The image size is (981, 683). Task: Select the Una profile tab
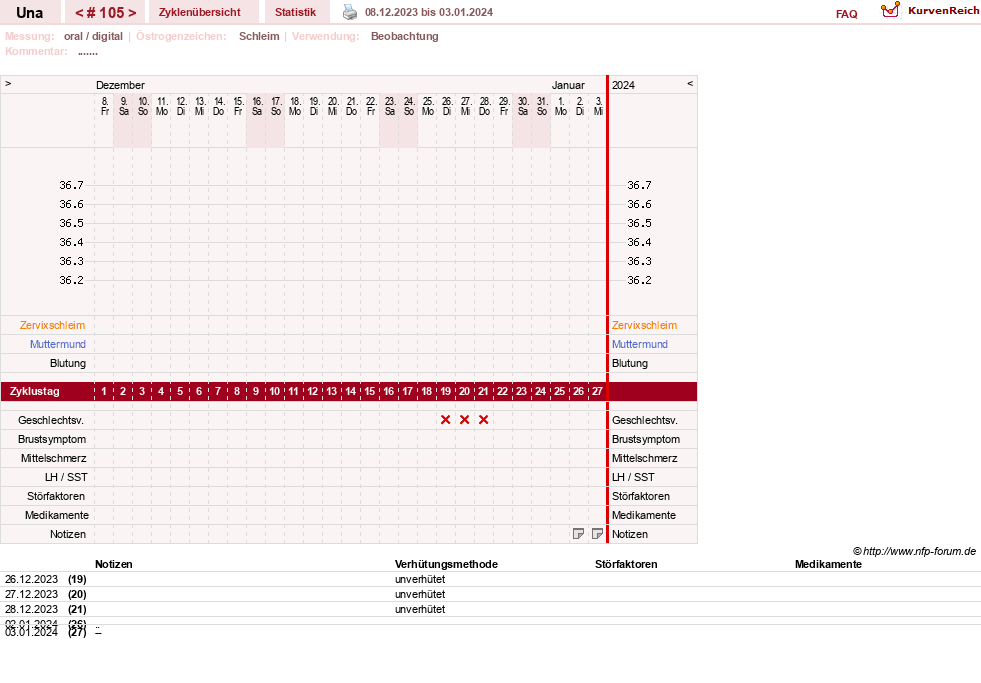click(29, 13)
